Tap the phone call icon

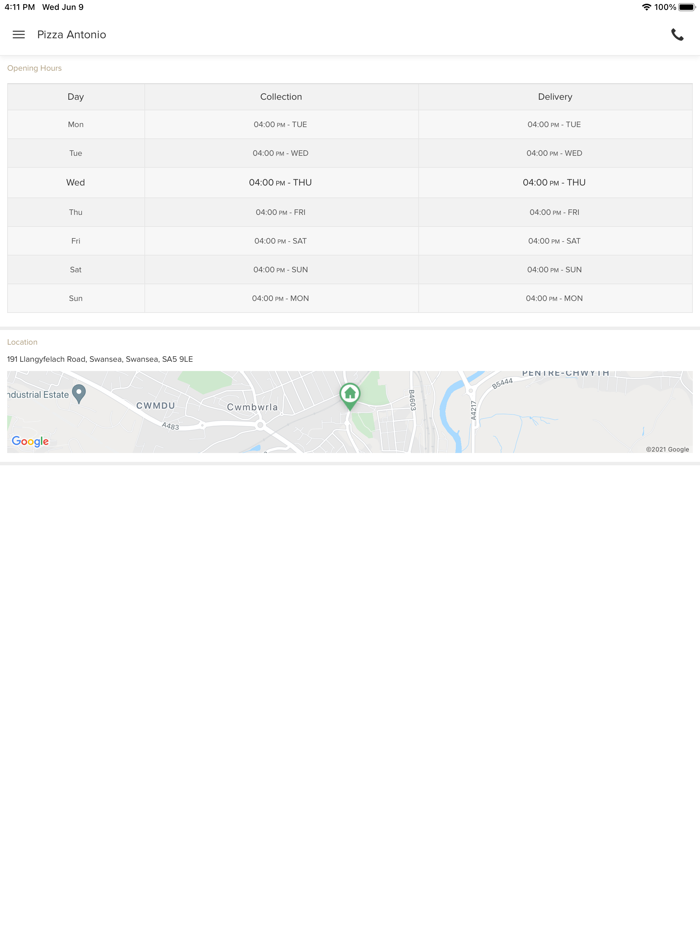pyautogui.click(x=677, y=35)
